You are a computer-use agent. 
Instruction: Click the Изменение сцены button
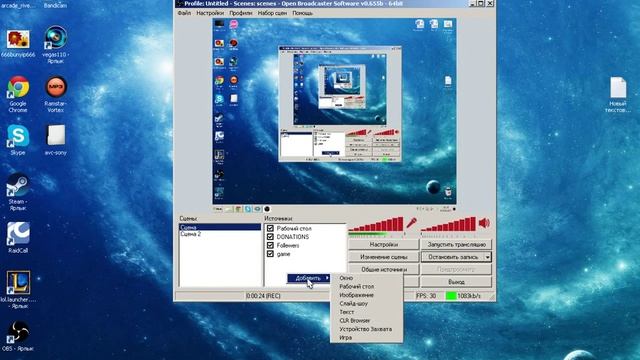[x=383, y=257]
